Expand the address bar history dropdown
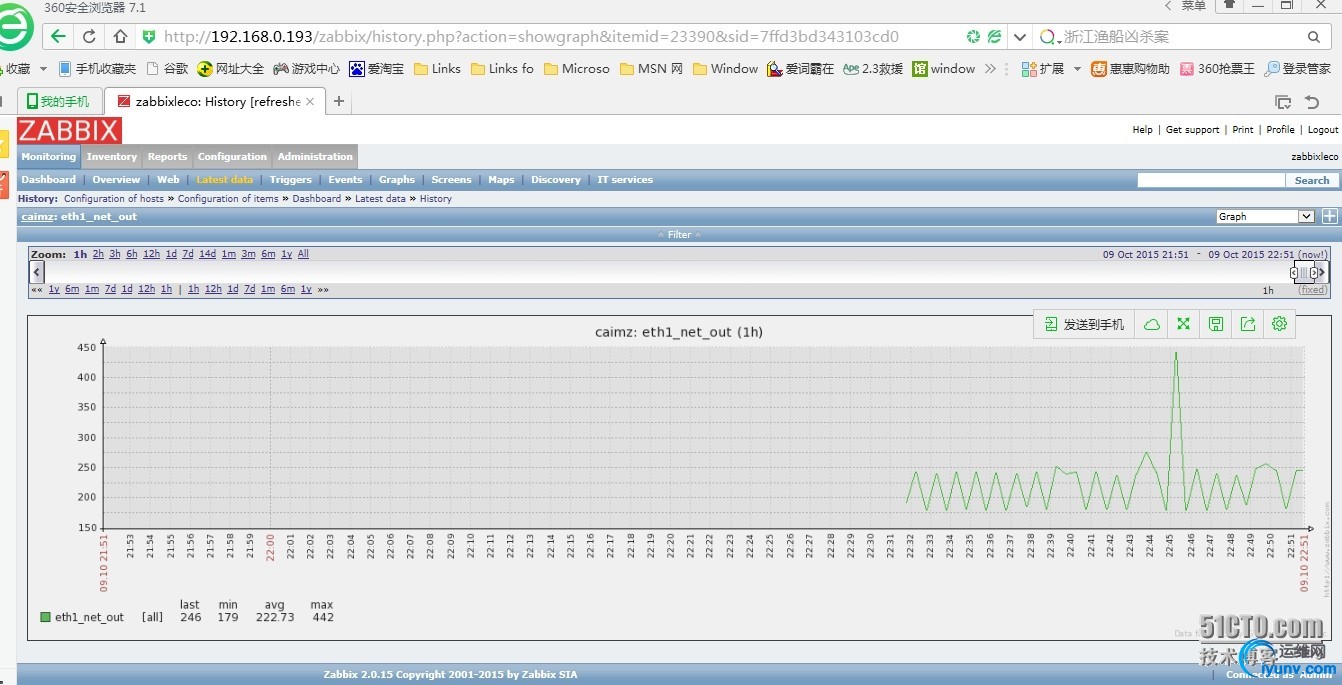1342x685 pixels. [x=1019, y=37]
